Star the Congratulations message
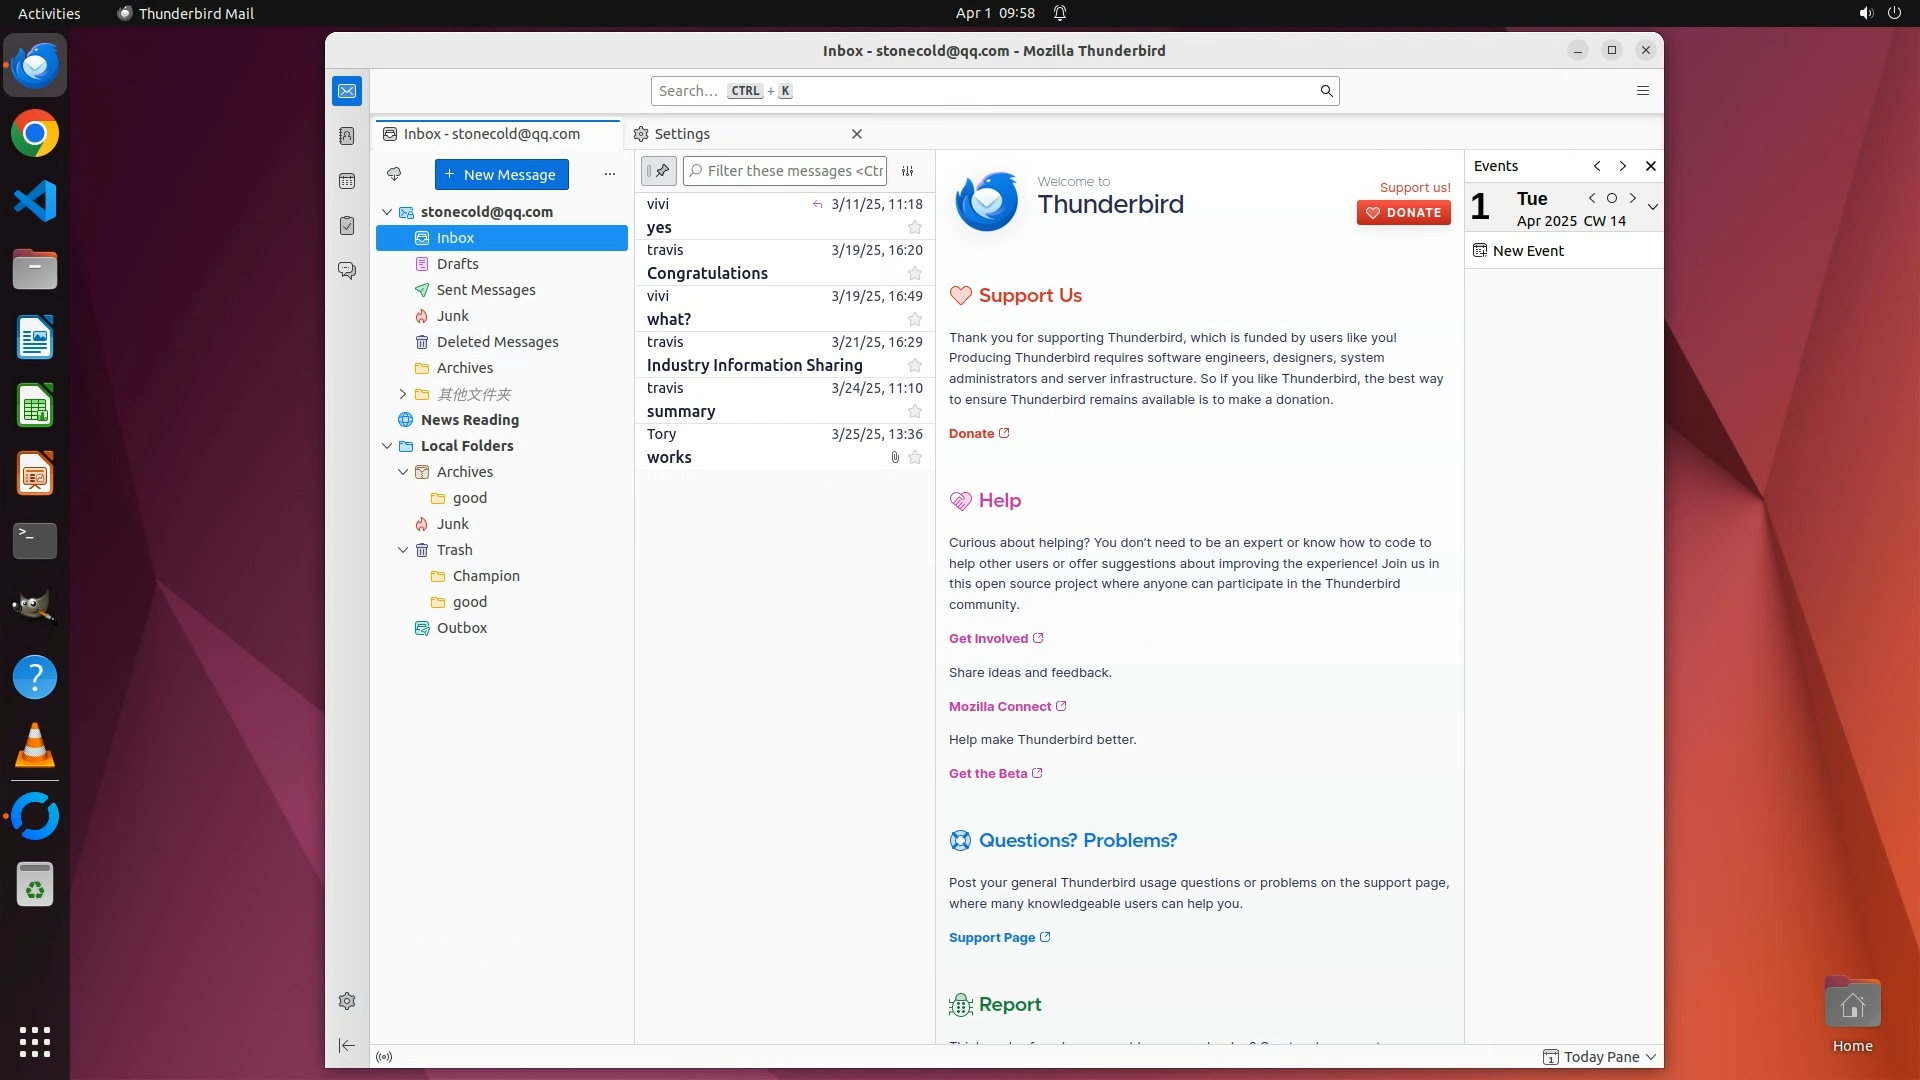The image size is (1920, 1080). (x=914, y=274)
